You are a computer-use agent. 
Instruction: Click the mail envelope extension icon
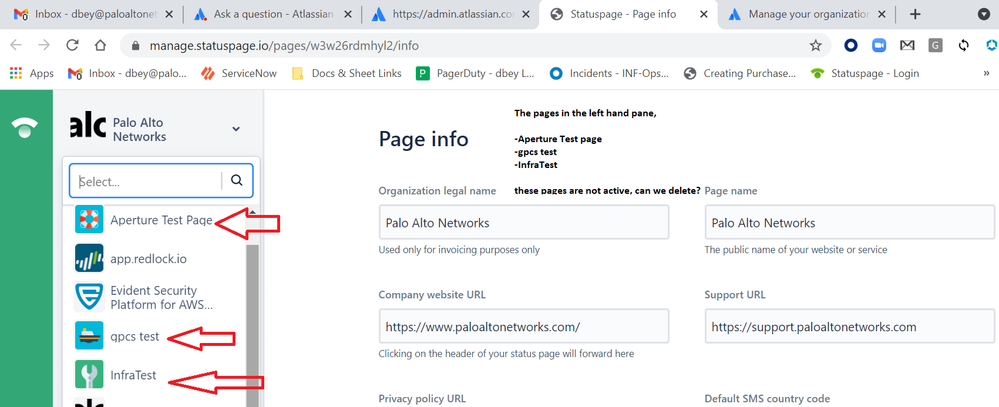907,45
